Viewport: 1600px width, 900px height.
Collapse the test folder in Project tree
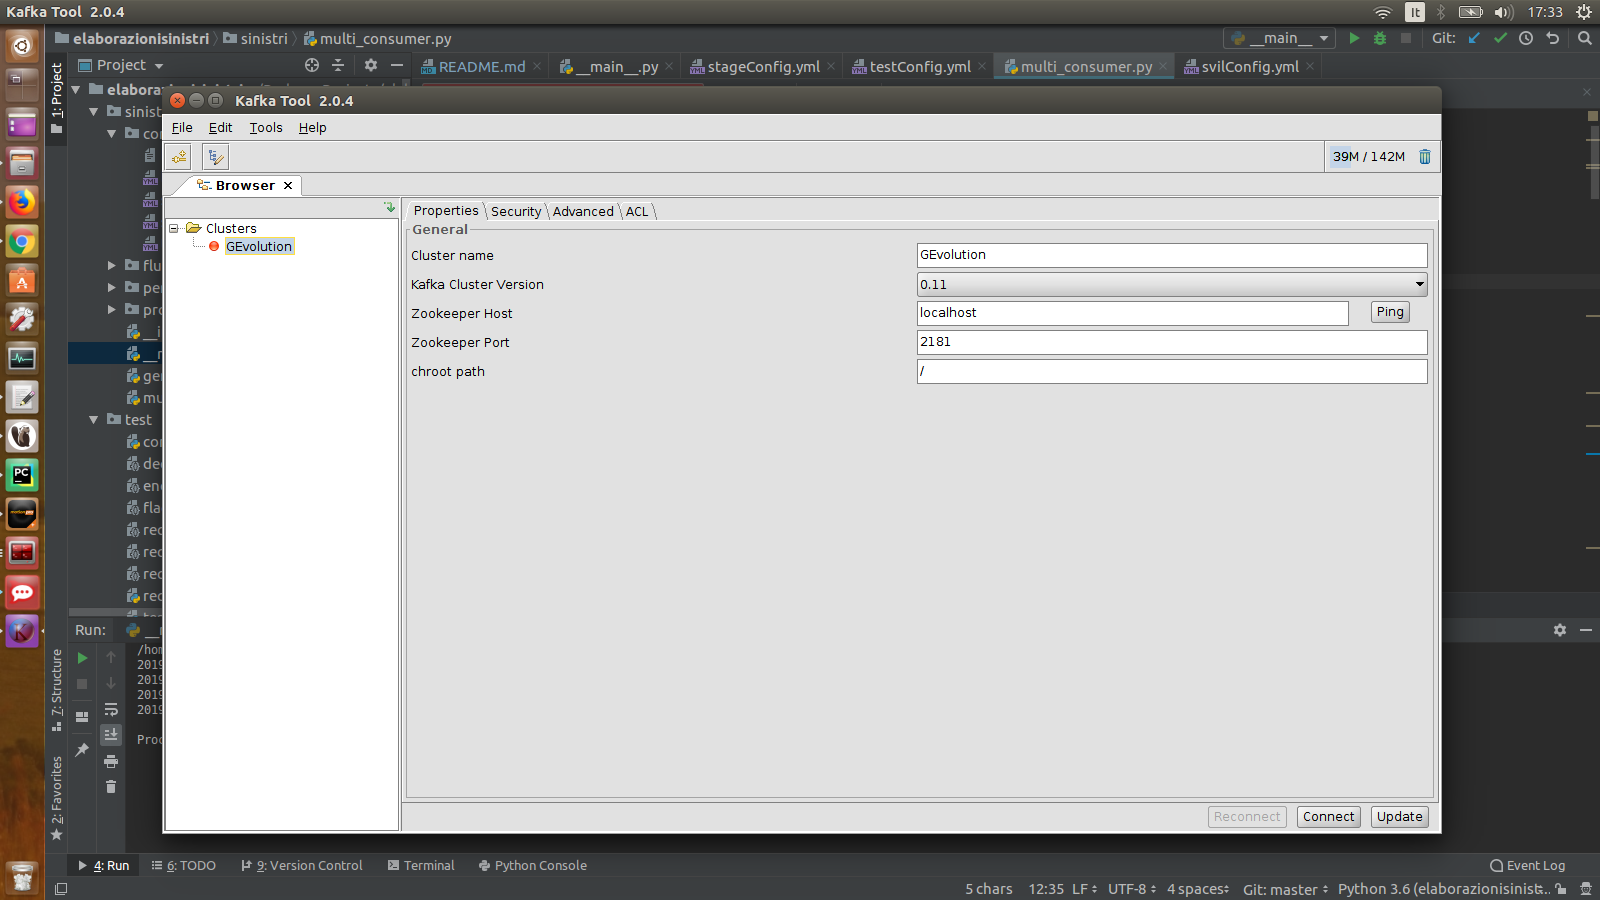93,420
